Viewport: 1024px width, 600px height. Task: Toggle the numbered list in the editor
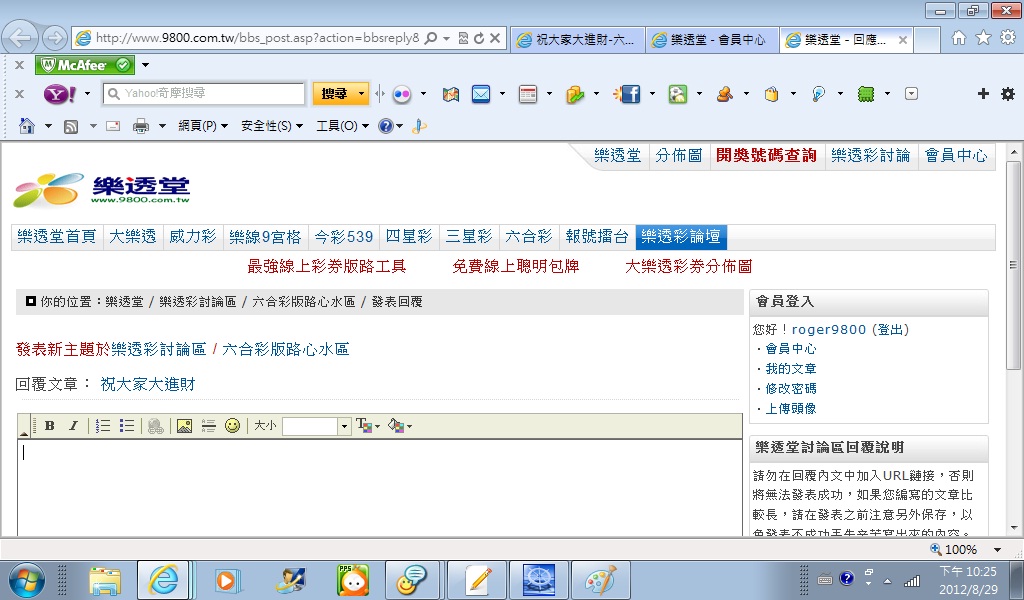[103, 426]
